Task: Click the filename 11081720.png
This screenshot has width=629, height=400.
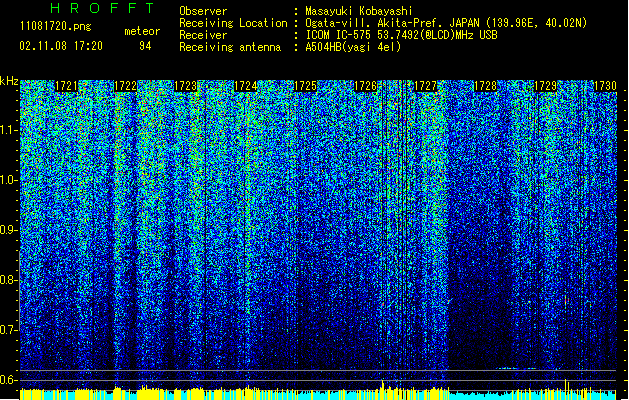Action: pyautogui.click(x=55, y=26)
